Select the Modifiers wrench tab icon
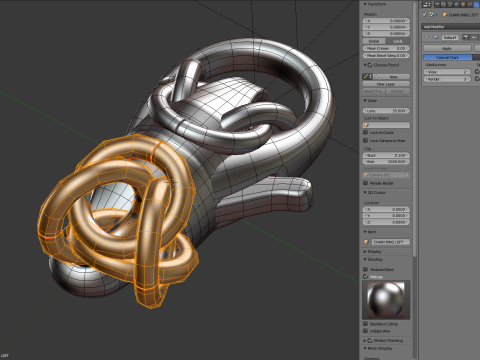480x360 pixels. [476, 5]
